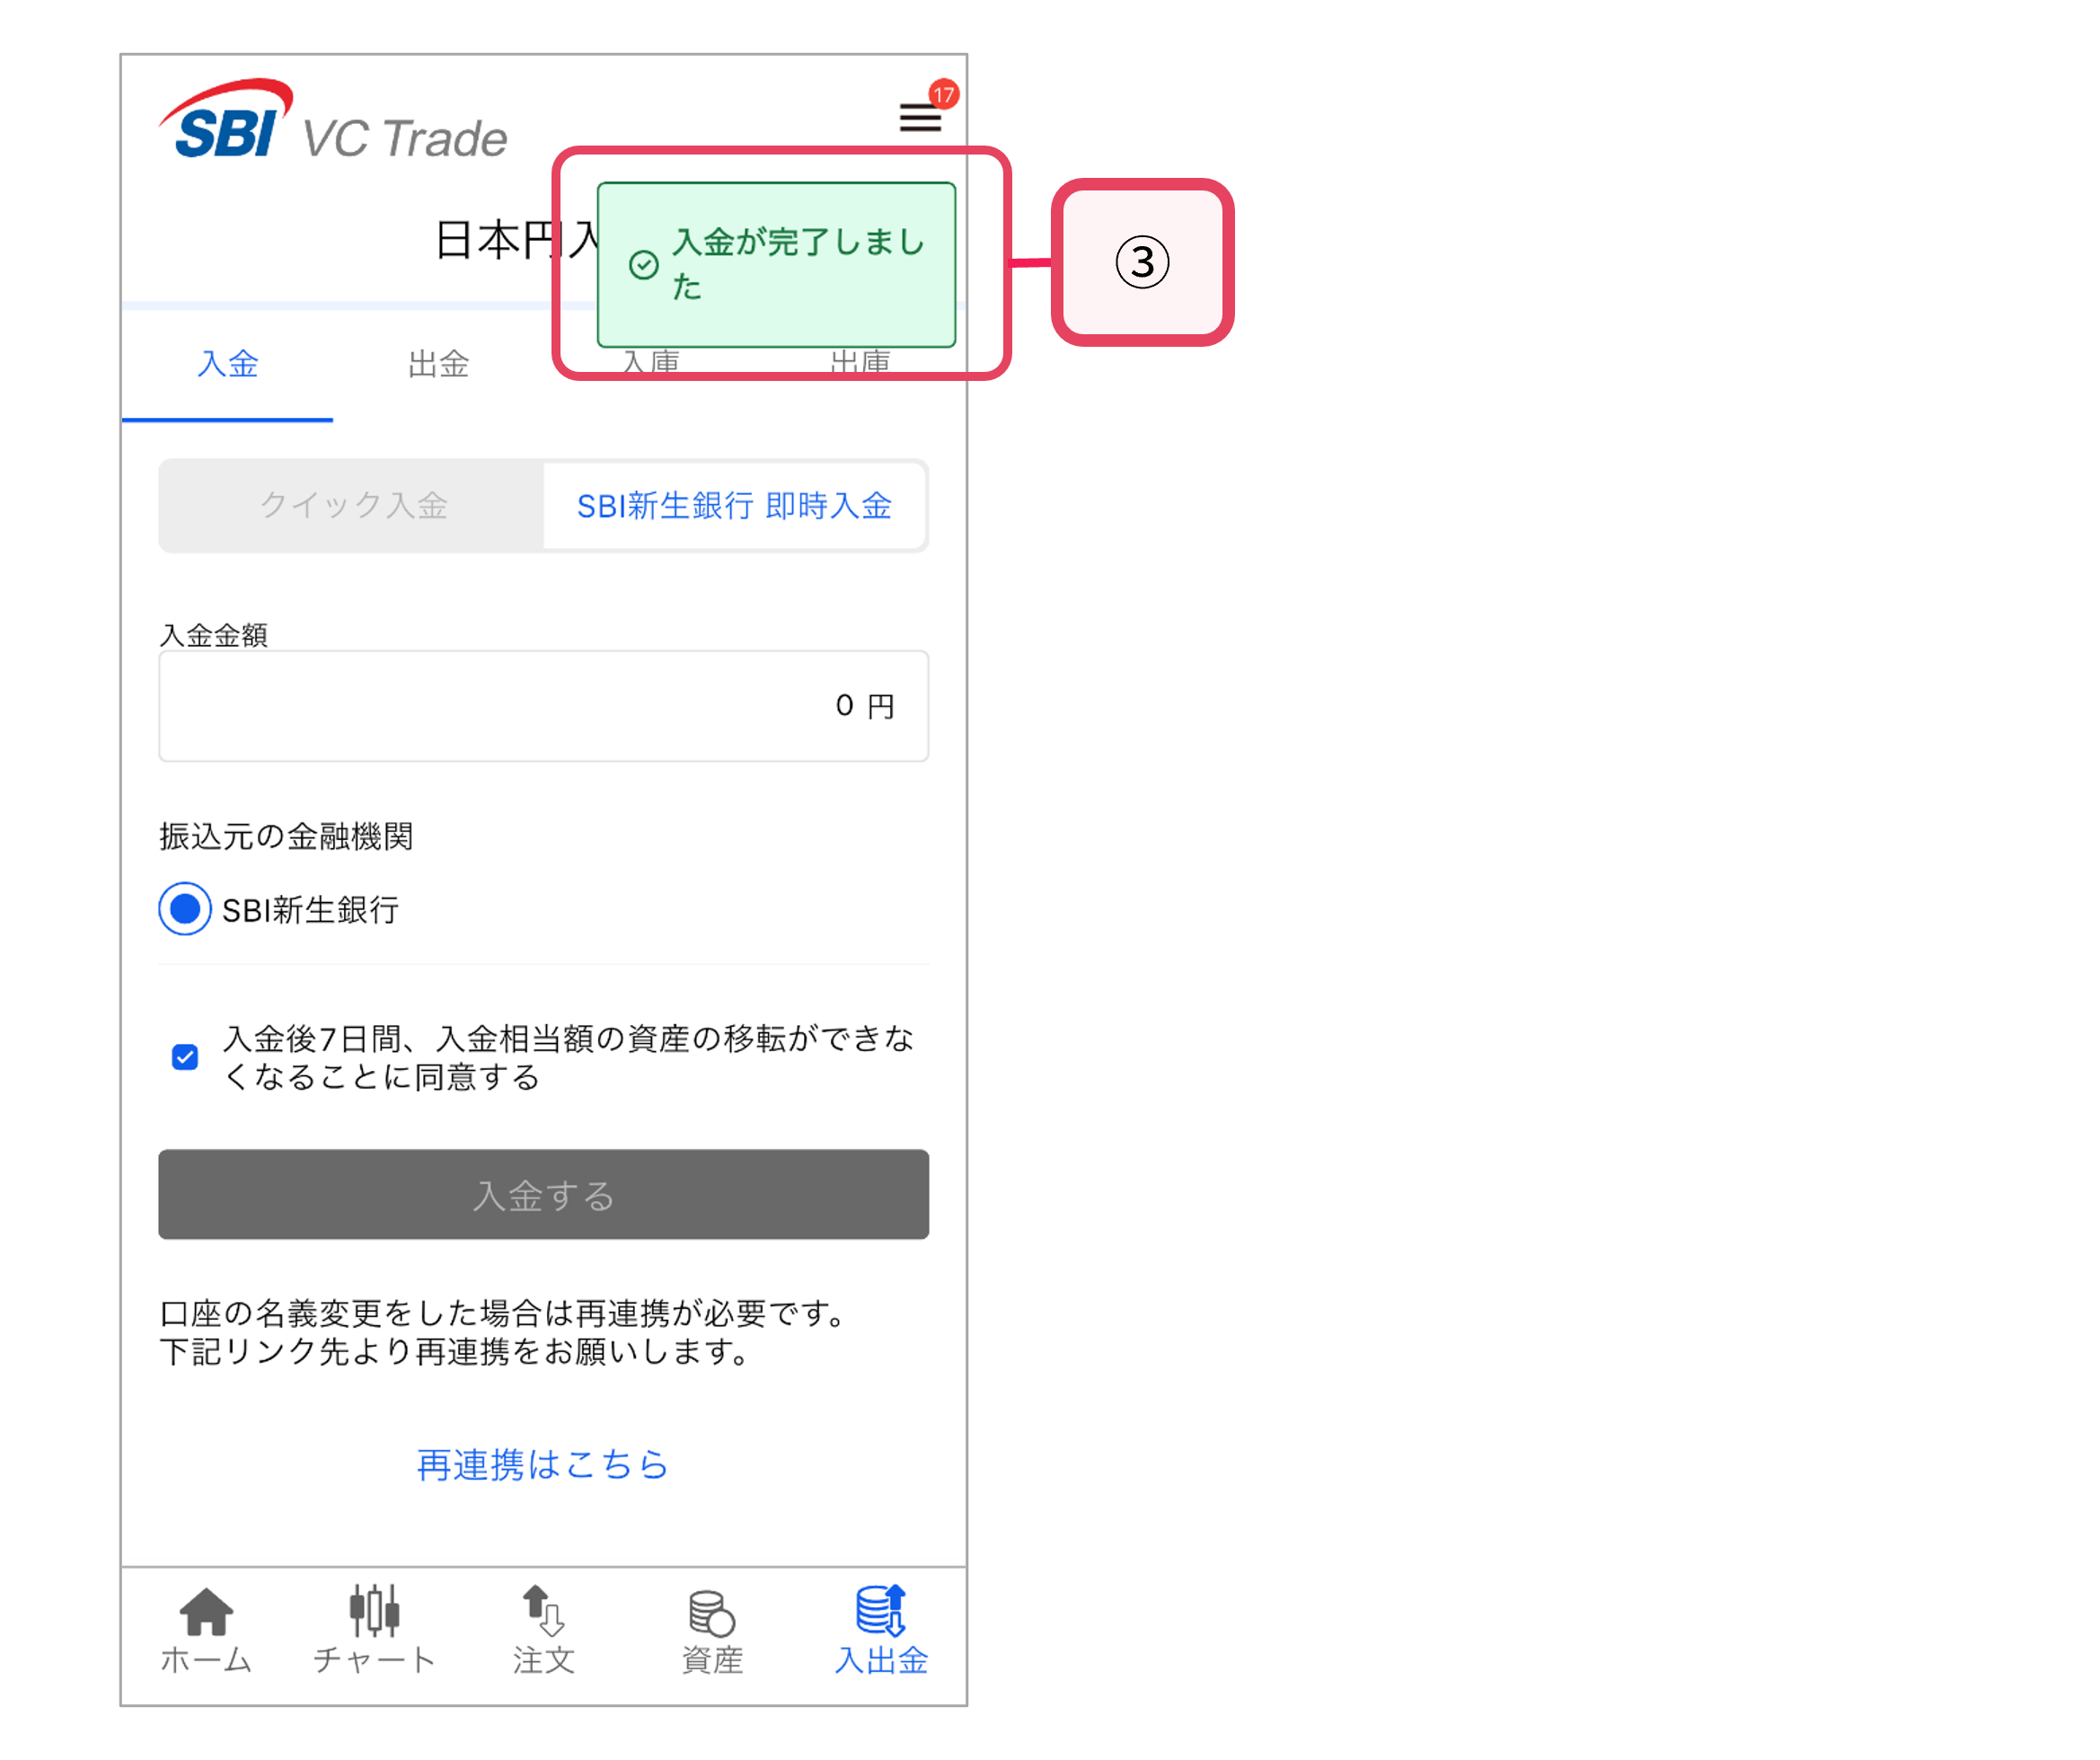
Task: Go to Home in bottom navigation
Action: (206, 1631)
